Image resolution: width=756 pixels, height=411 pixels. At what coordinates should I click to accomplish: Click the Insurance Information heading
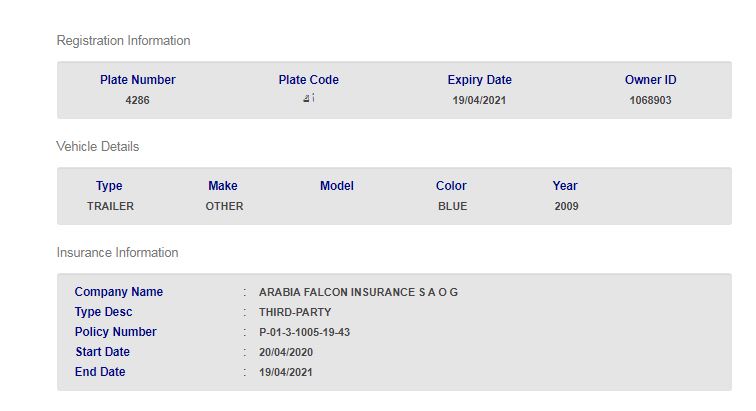tap(117, 253)
